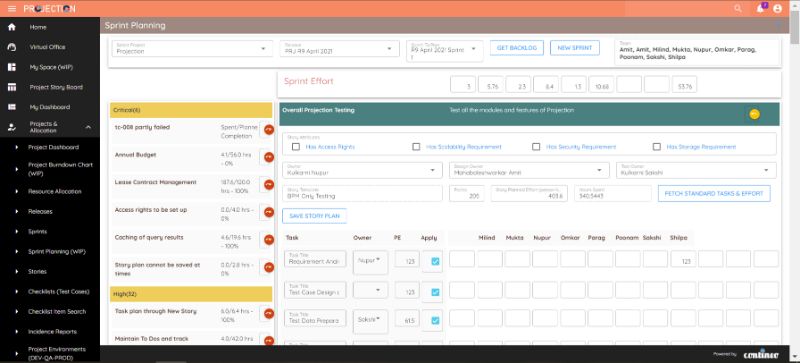The width and height of the screenshot is (800, 363).
Task: Click the Projects & Allocation person icon
Action: (12, 127)
